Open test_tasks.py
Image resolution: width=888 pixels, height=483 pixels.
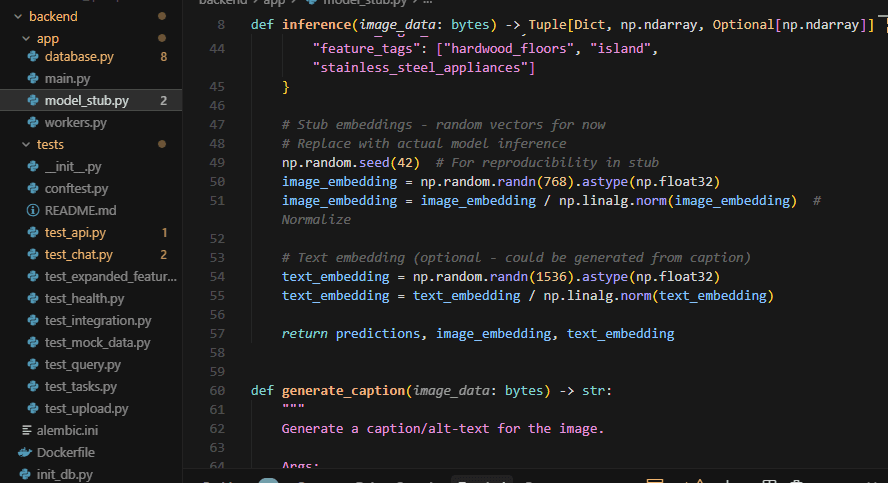80,387
